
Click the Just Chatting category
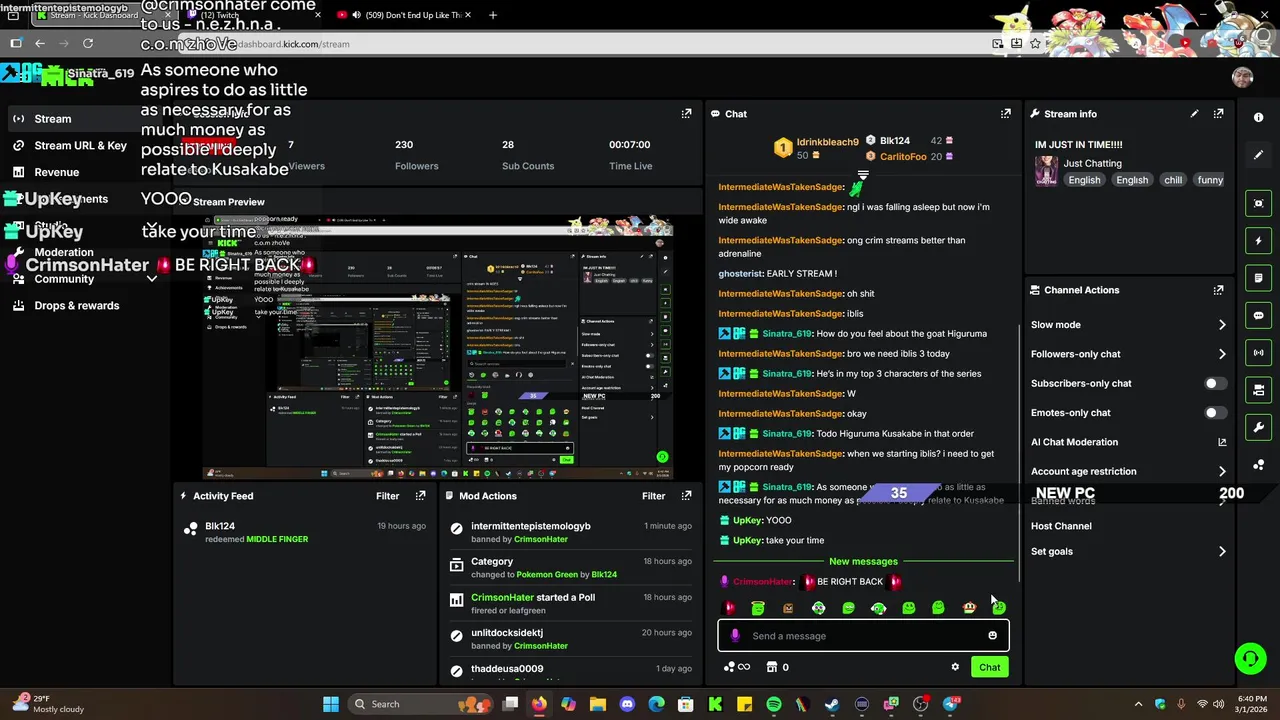[x=1092, y=163]
